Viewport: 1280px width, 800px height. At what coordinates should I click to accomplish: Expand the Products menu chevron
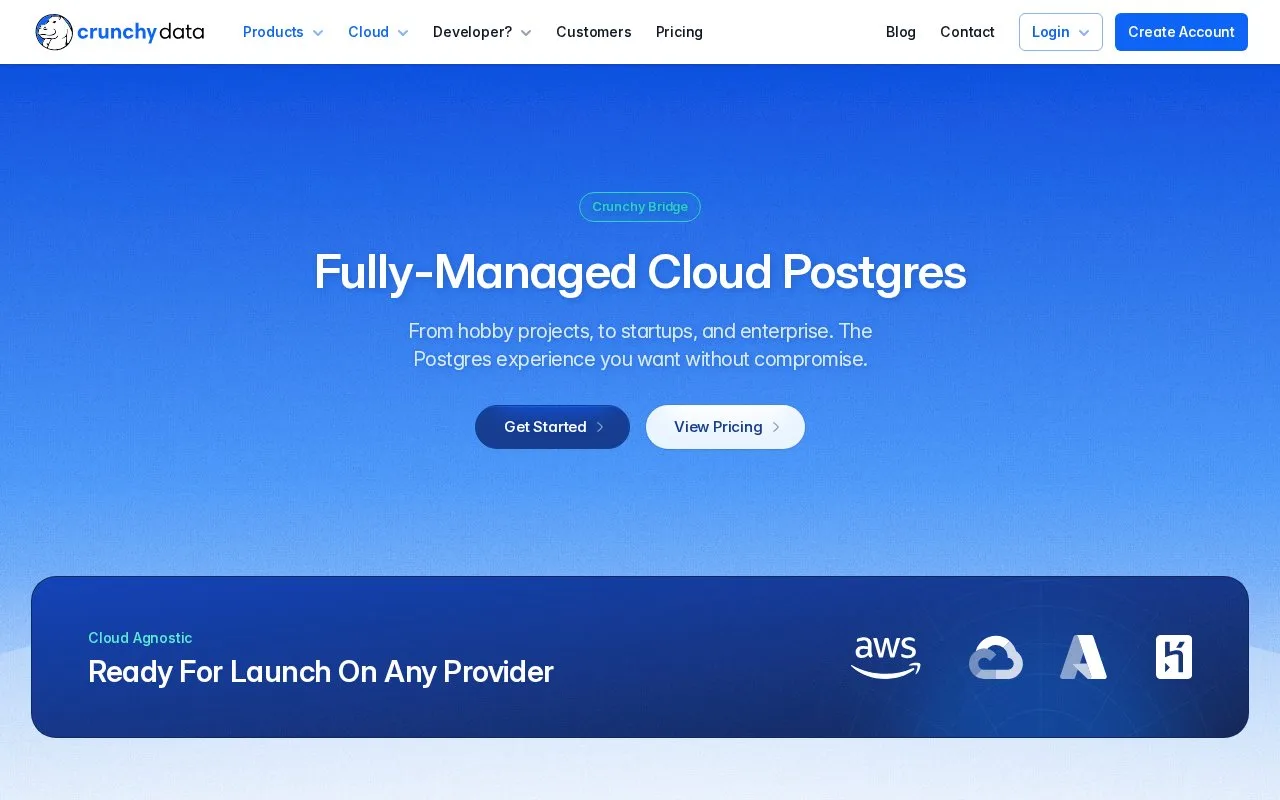(318, 33)
